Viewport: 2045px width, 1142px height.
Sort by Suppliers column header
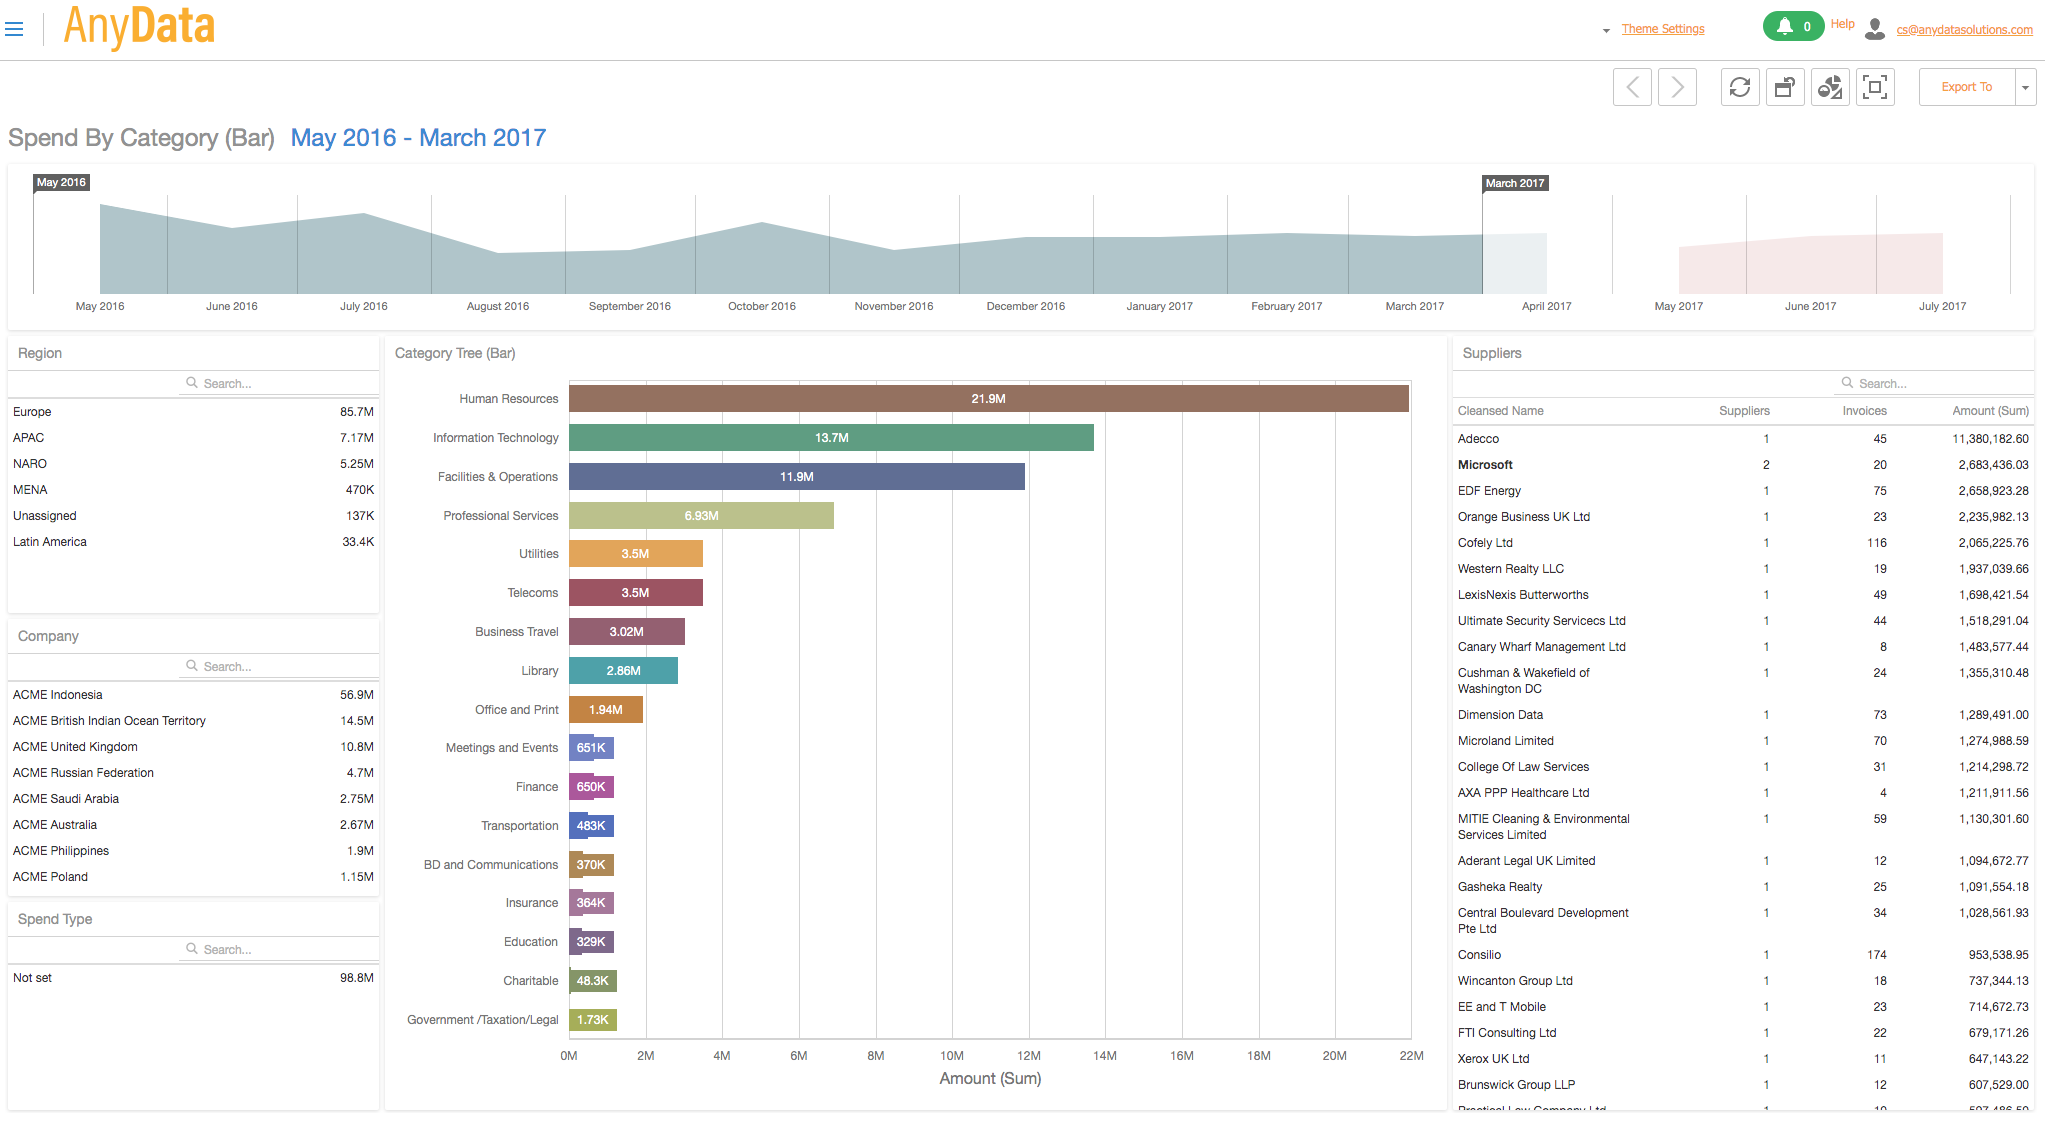coord(1744,411)
